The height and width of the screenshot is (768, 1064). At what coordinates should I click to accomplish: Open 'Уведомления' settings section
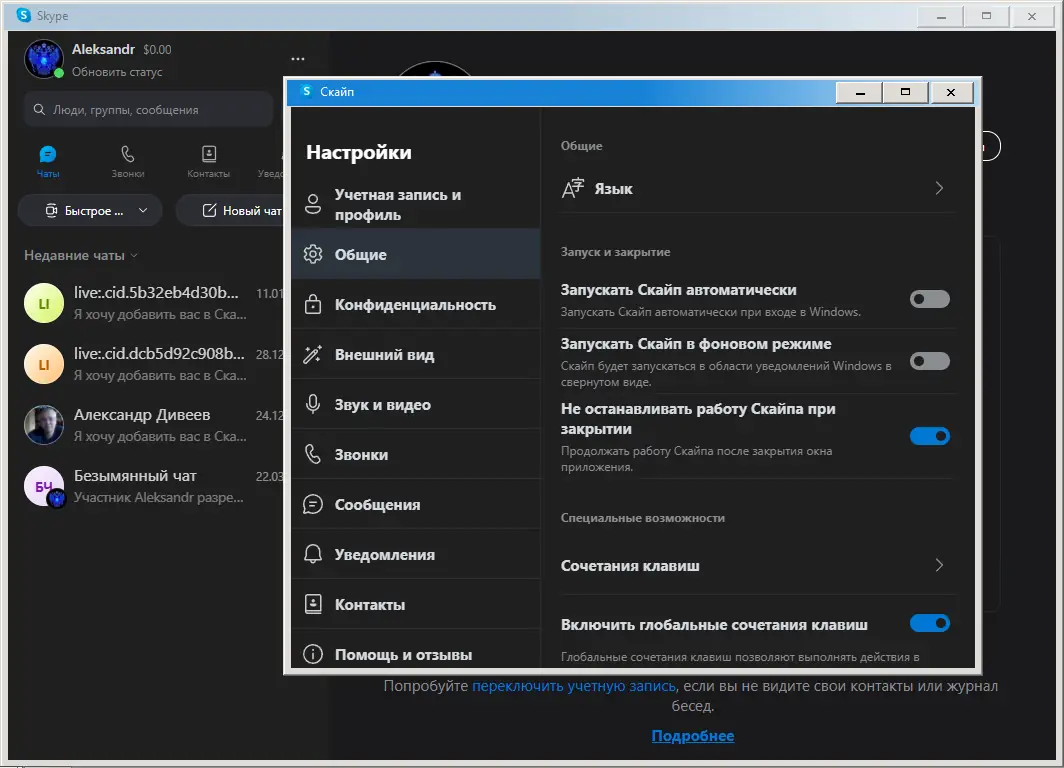(416, 554)
